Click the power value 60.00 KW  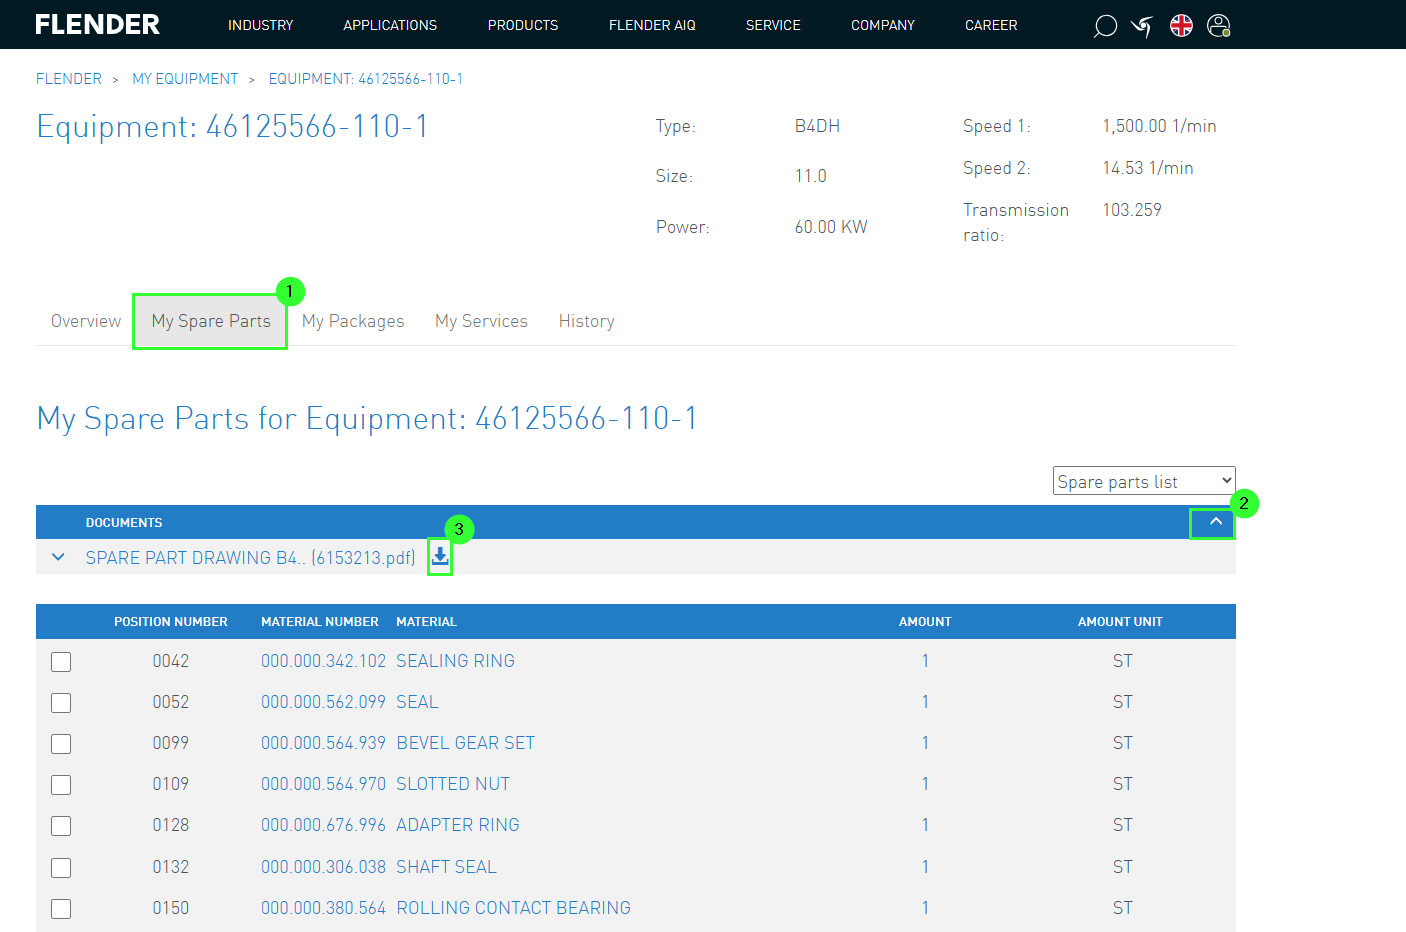(x=831, y=227)
